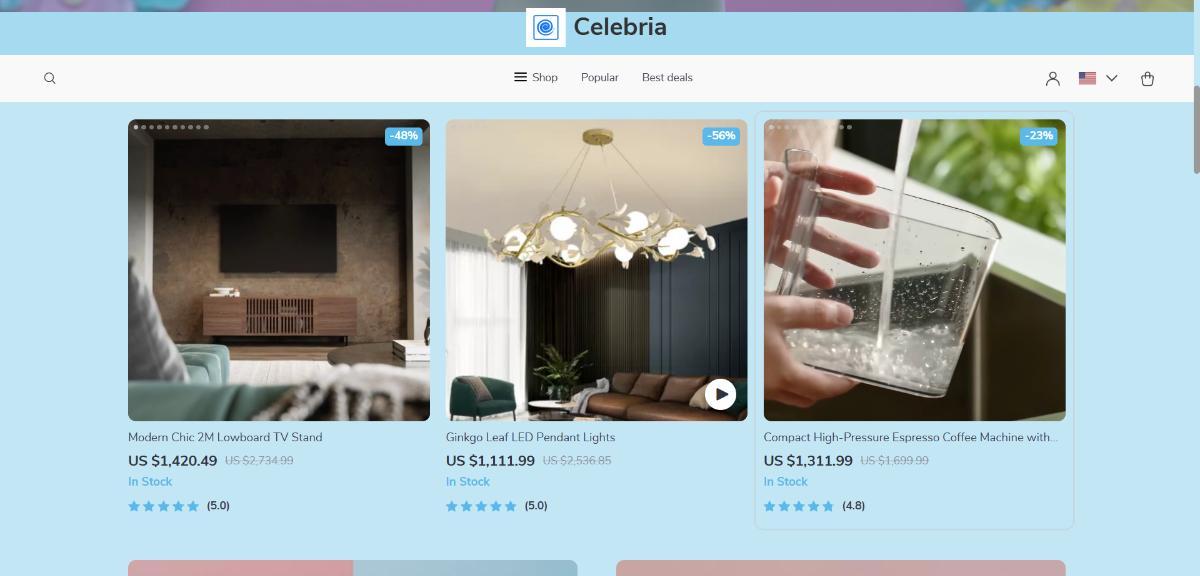This screenshot has height=576, width=1200.
Task: Click the page vertical scrollbar
Action: [1196, 130]
